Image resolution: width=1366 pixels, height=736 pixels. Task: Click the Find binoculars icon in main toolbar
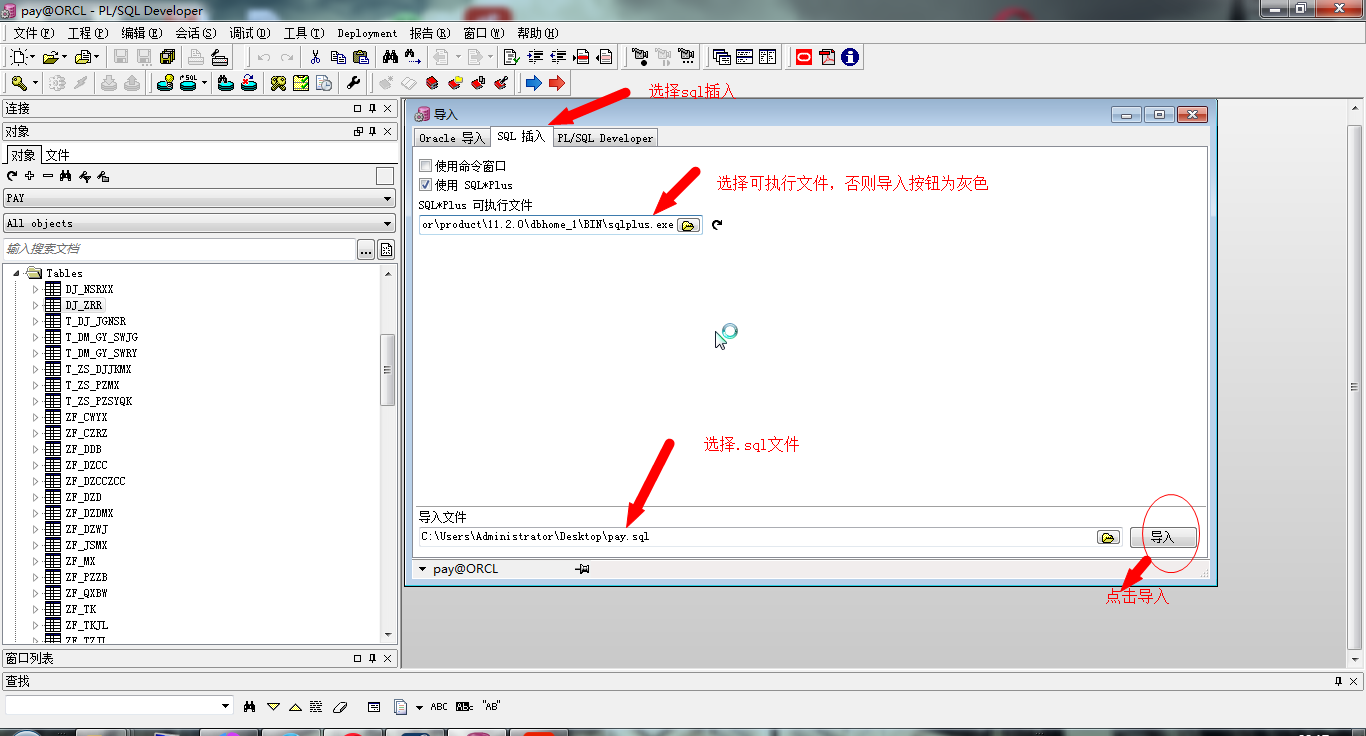[390, 57]
